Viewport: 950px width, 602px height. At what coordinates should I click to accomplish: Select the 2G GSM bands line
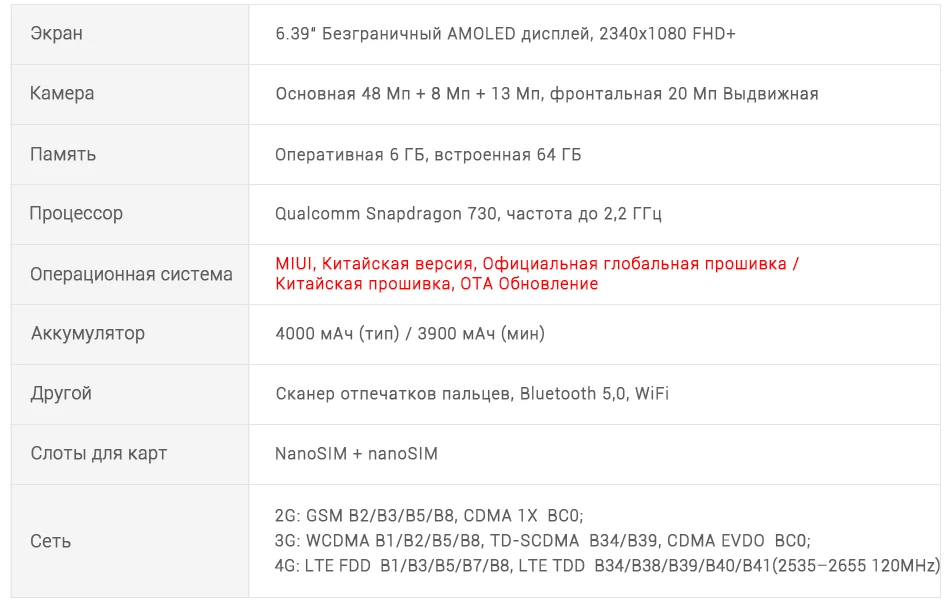click(x=429, y=515)
